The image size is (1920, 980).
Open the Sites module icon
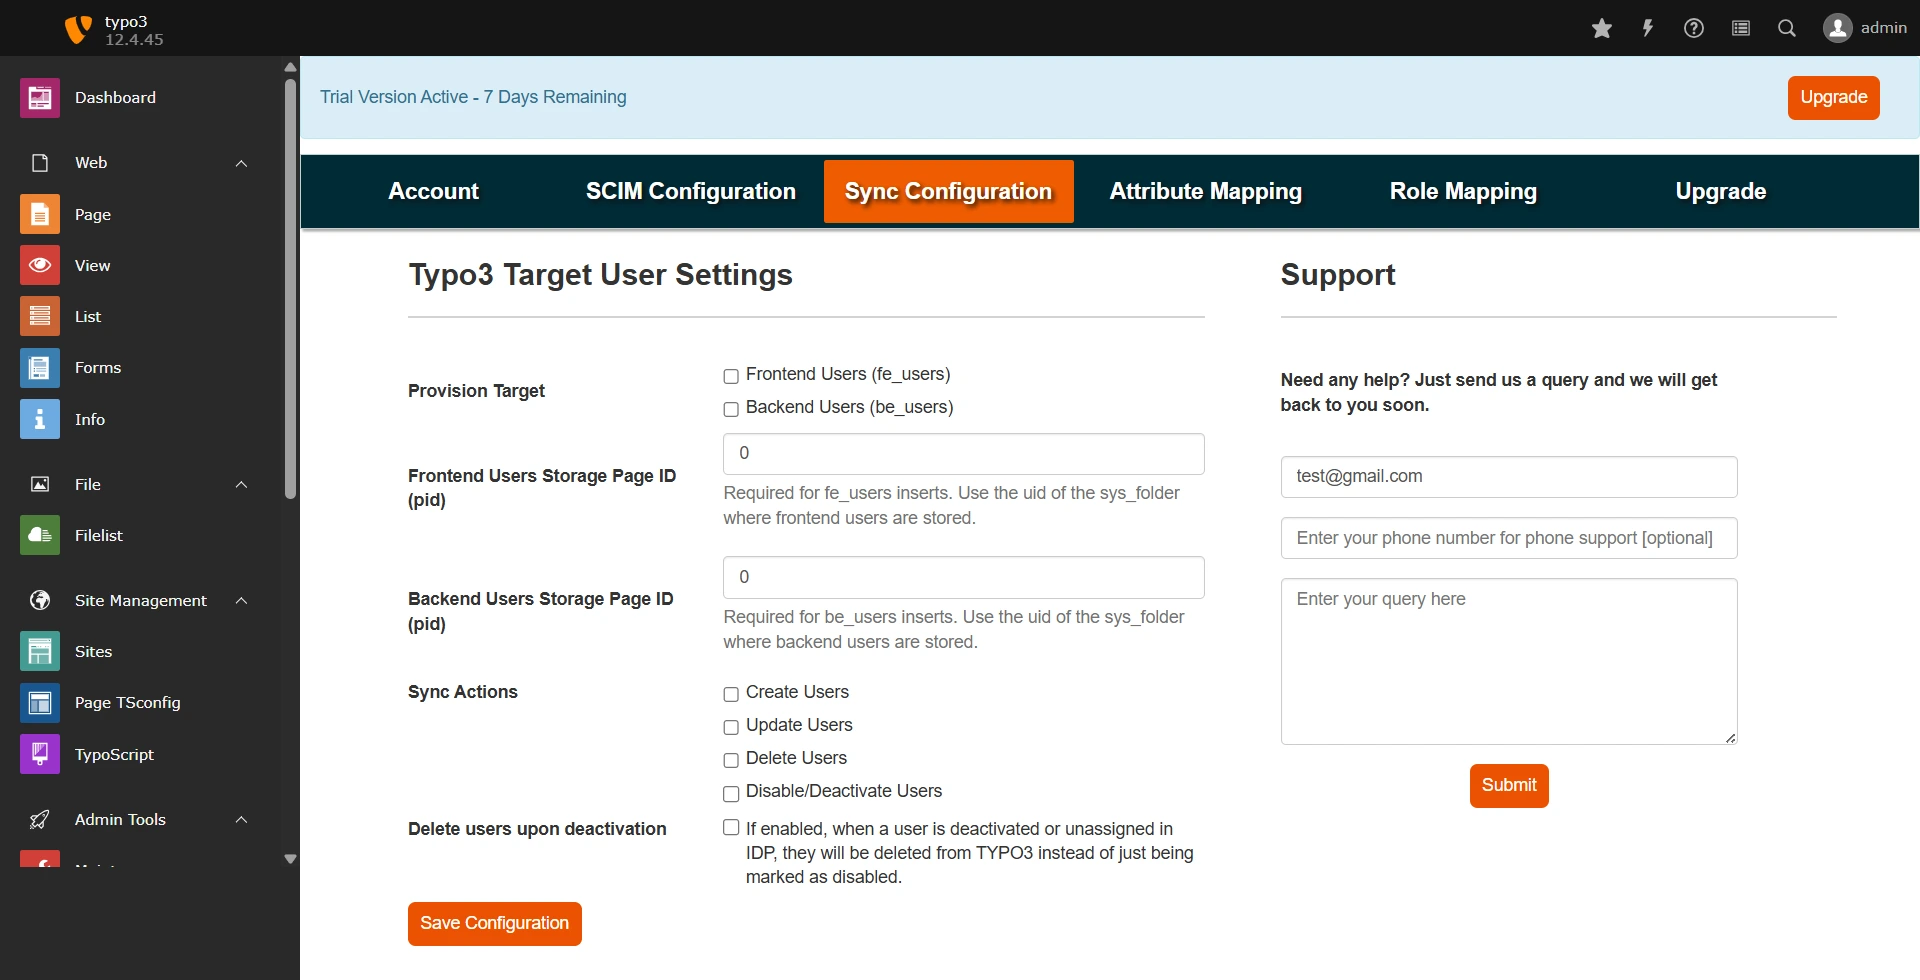tap(40, 651)
